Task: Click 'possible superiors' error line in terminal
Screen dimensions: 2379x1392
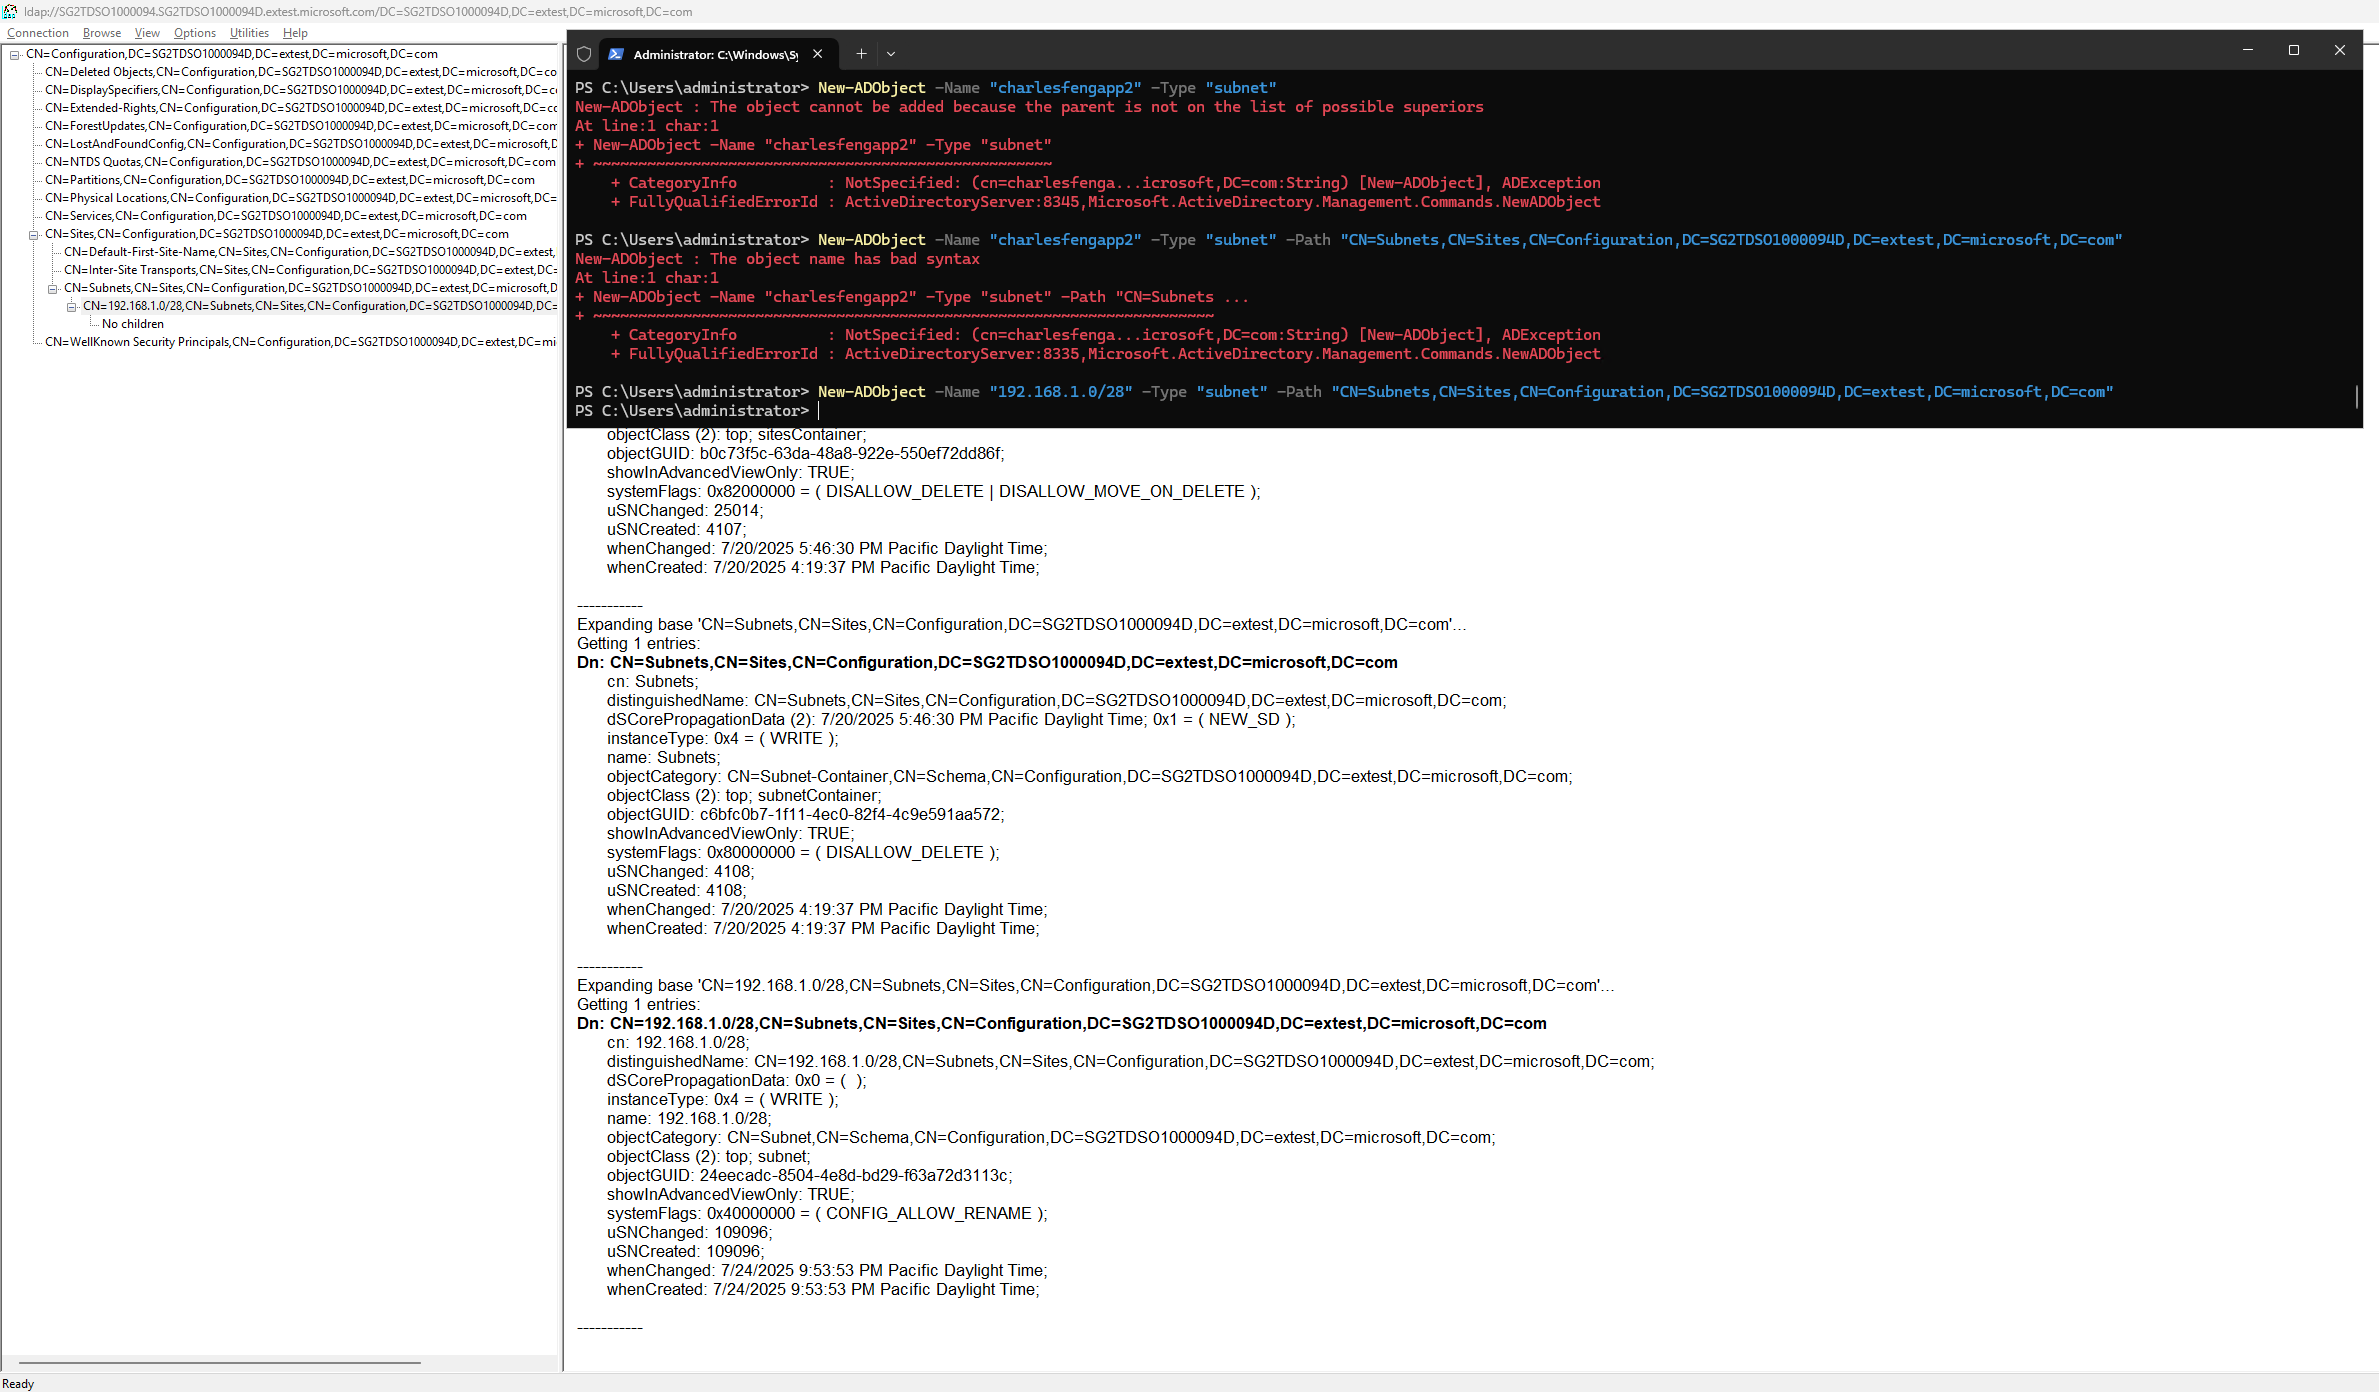Action: pos(1029,107)
